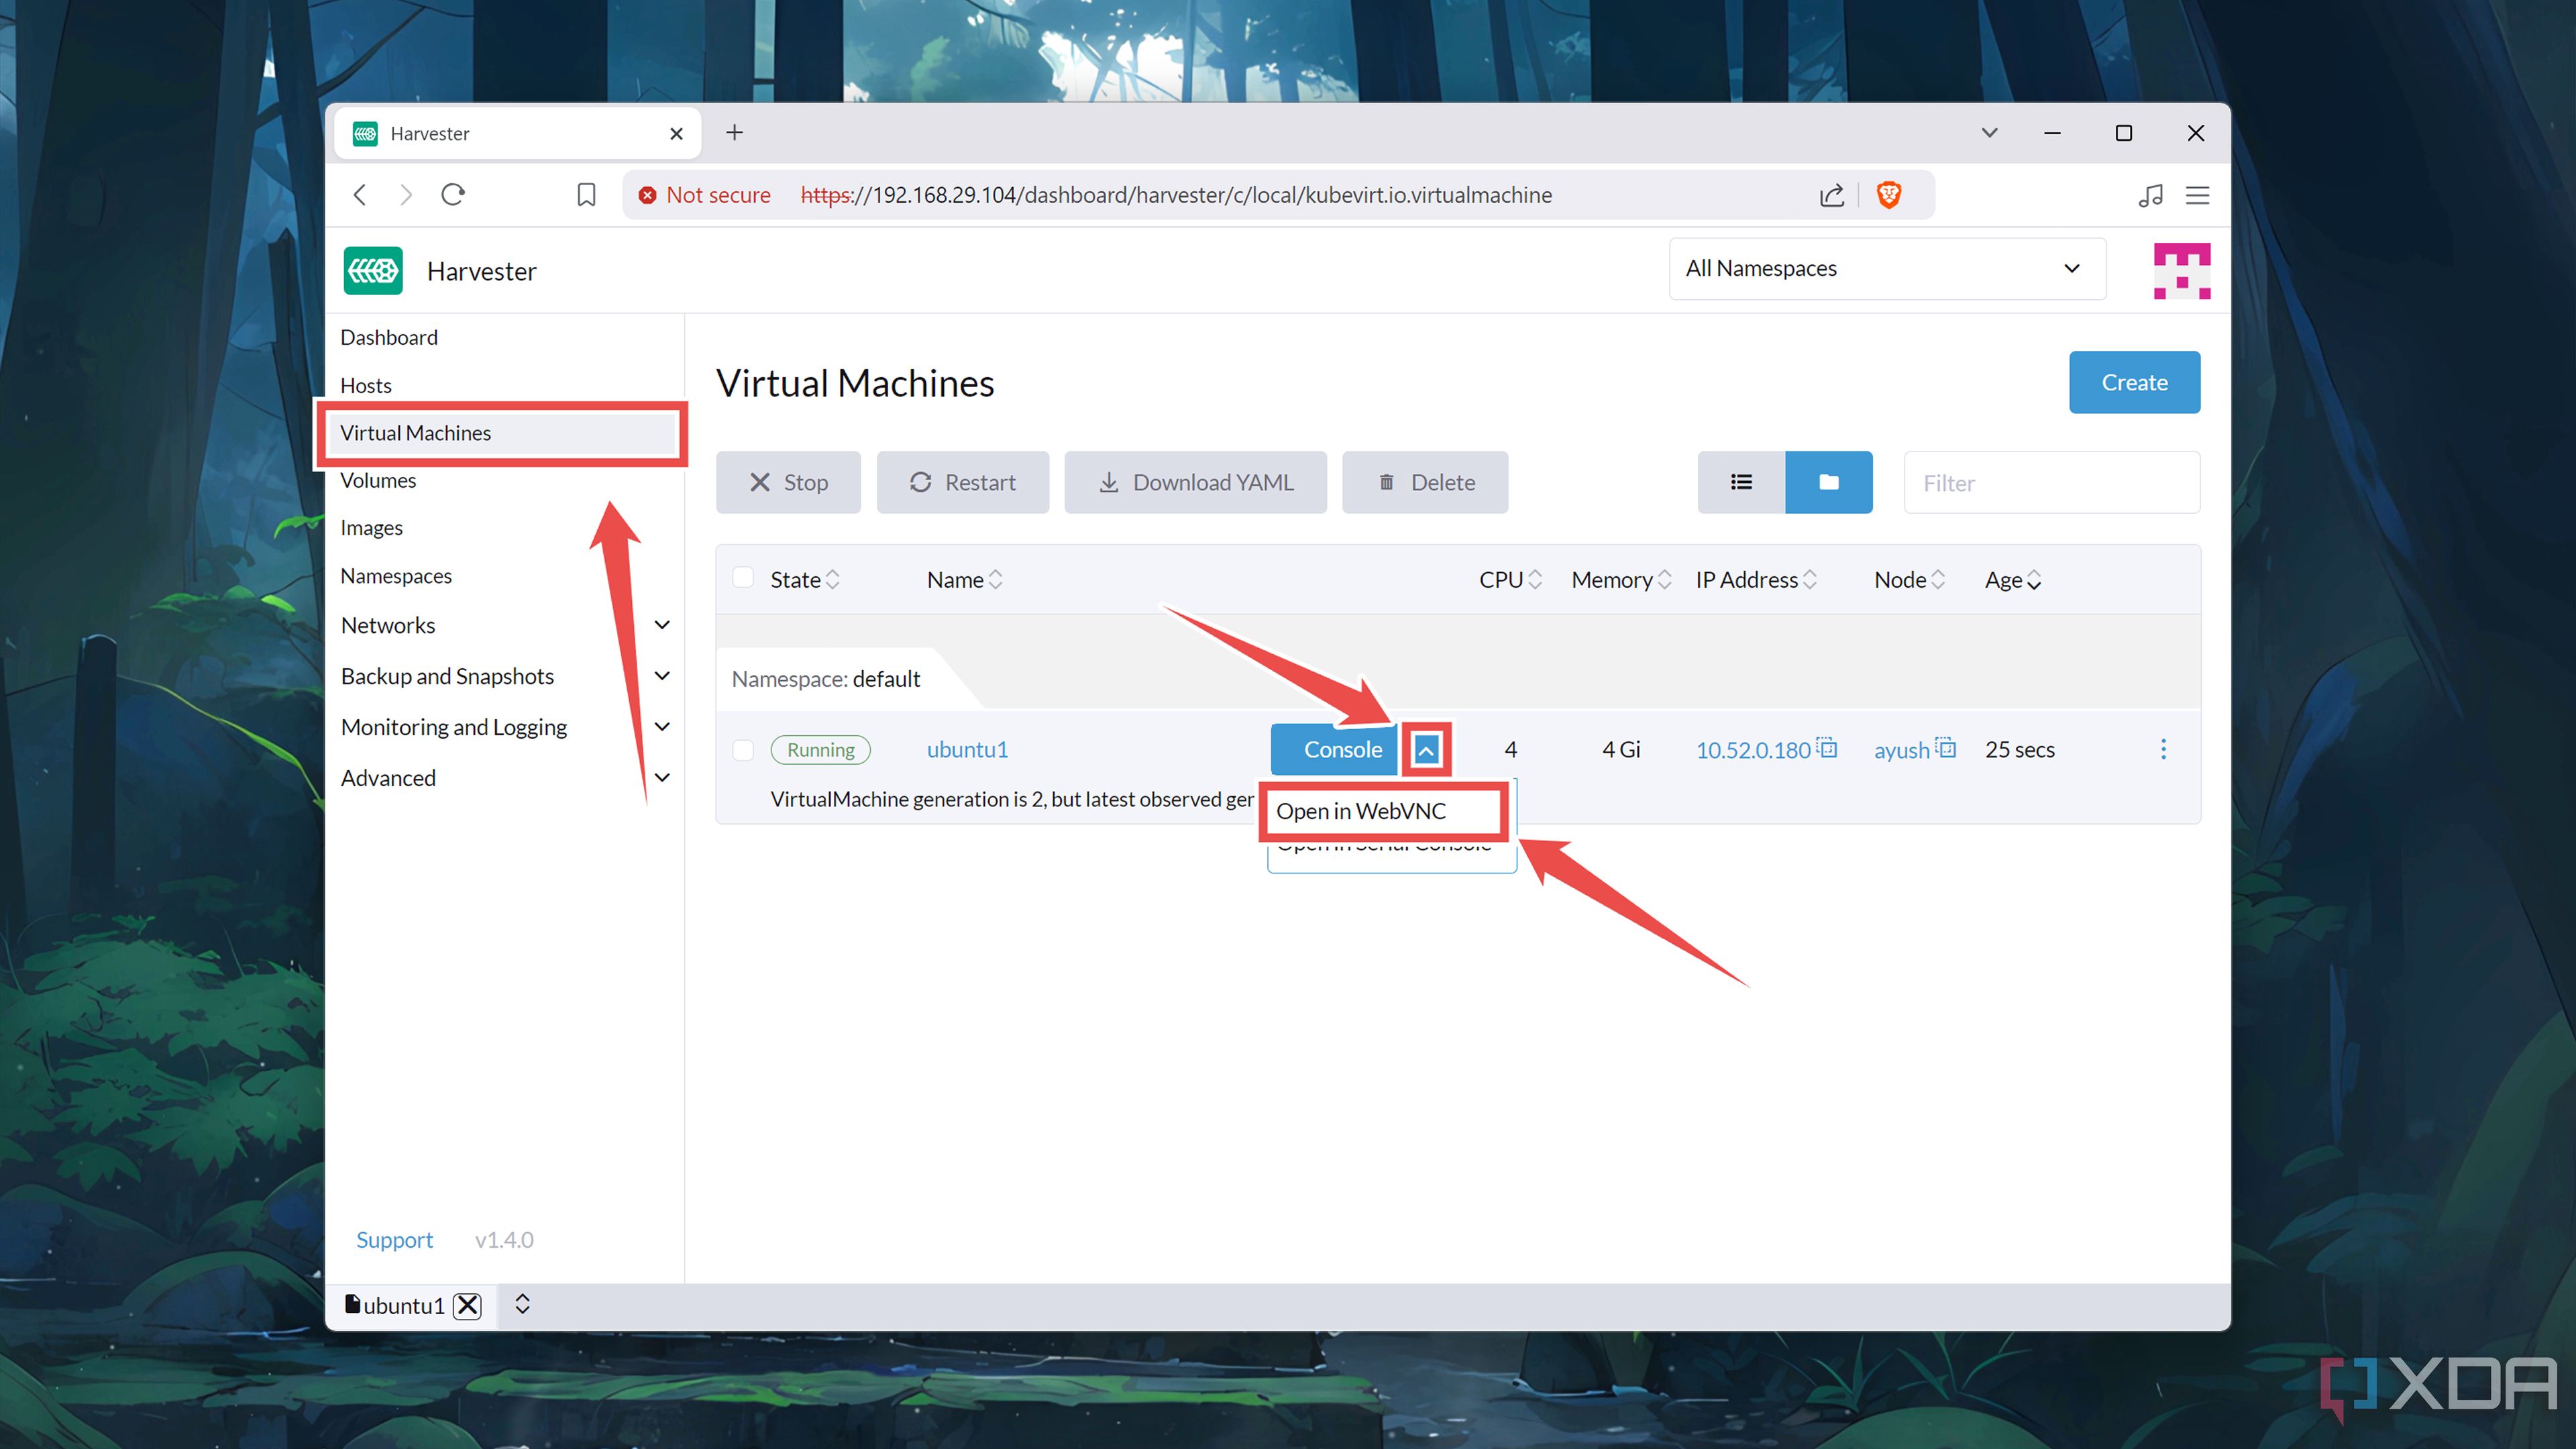This screenshot has height=1449, width=2576.
Task: Sort table by State column
Action: click(805, 580)
